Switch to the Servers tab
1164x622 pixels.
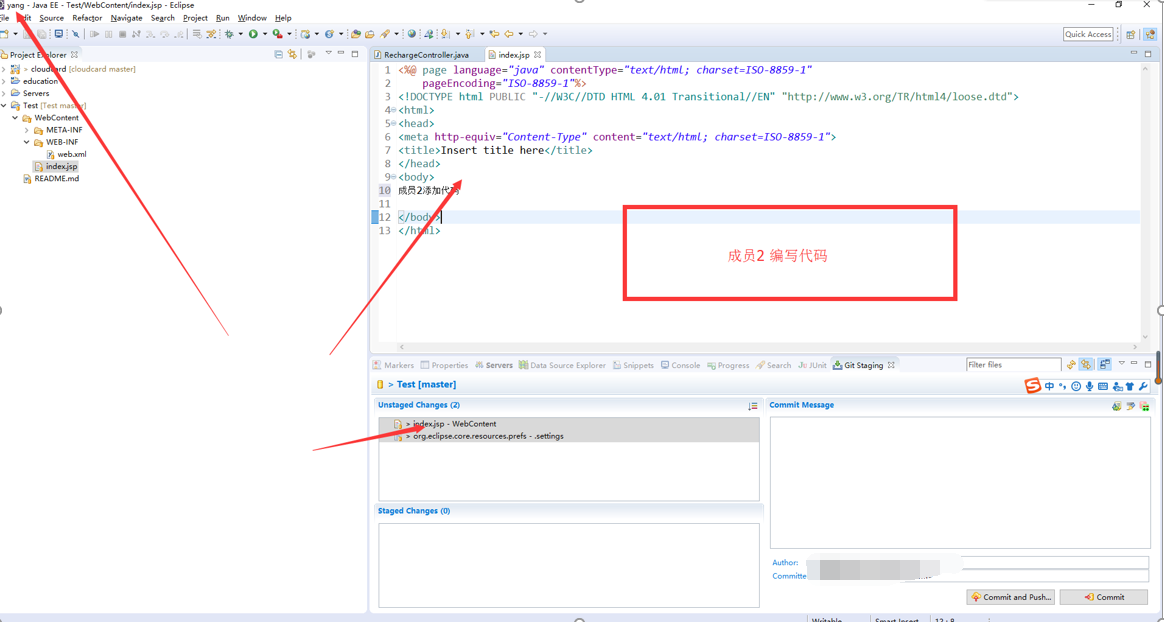coord(494,365)
